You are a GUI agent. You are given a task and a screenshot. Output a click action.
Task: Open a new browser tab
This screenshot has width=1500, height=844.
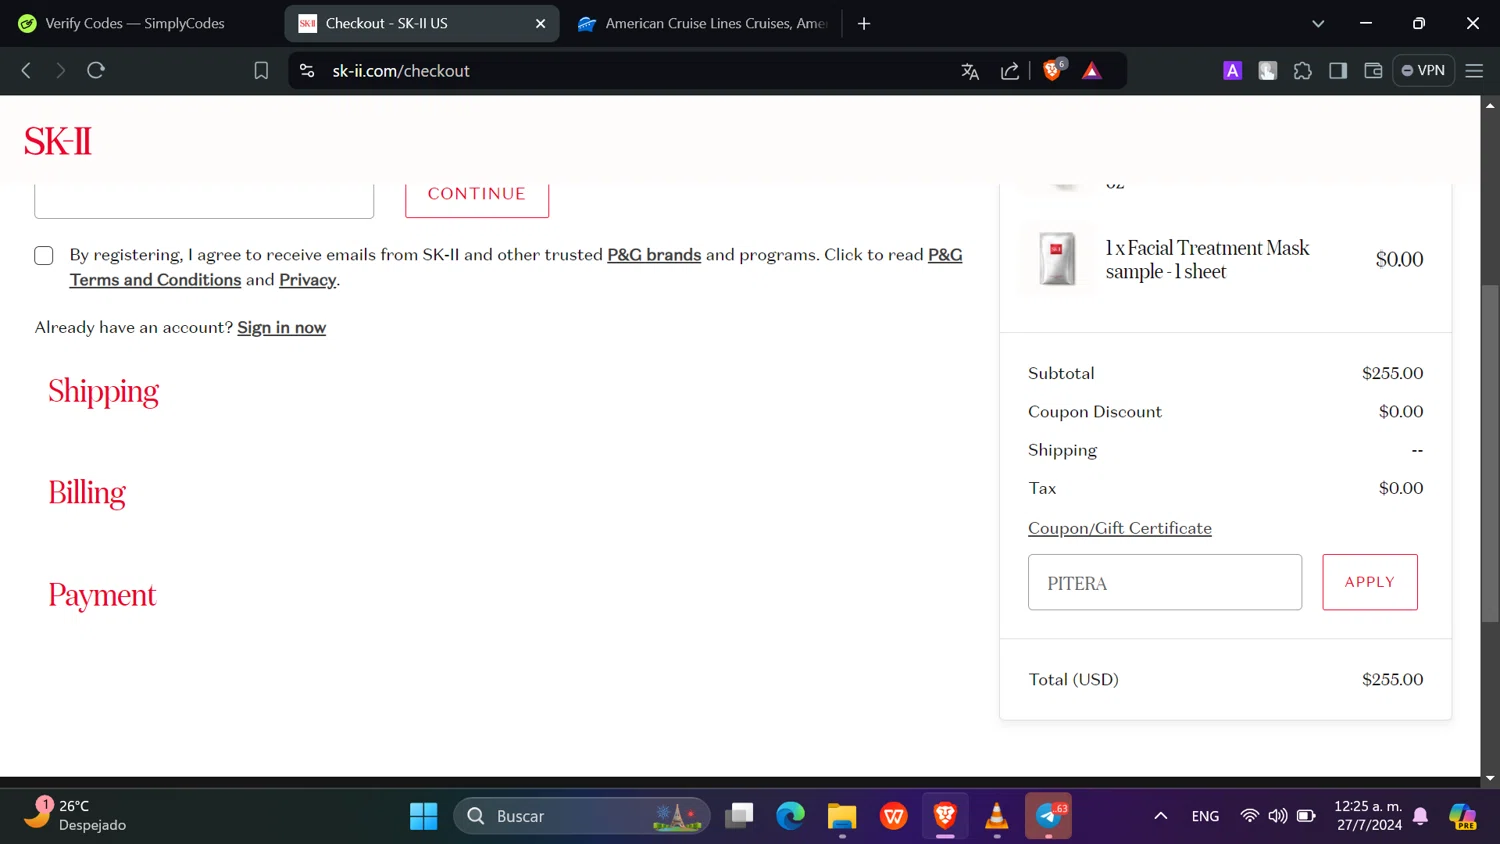click(x=864, y=23)
